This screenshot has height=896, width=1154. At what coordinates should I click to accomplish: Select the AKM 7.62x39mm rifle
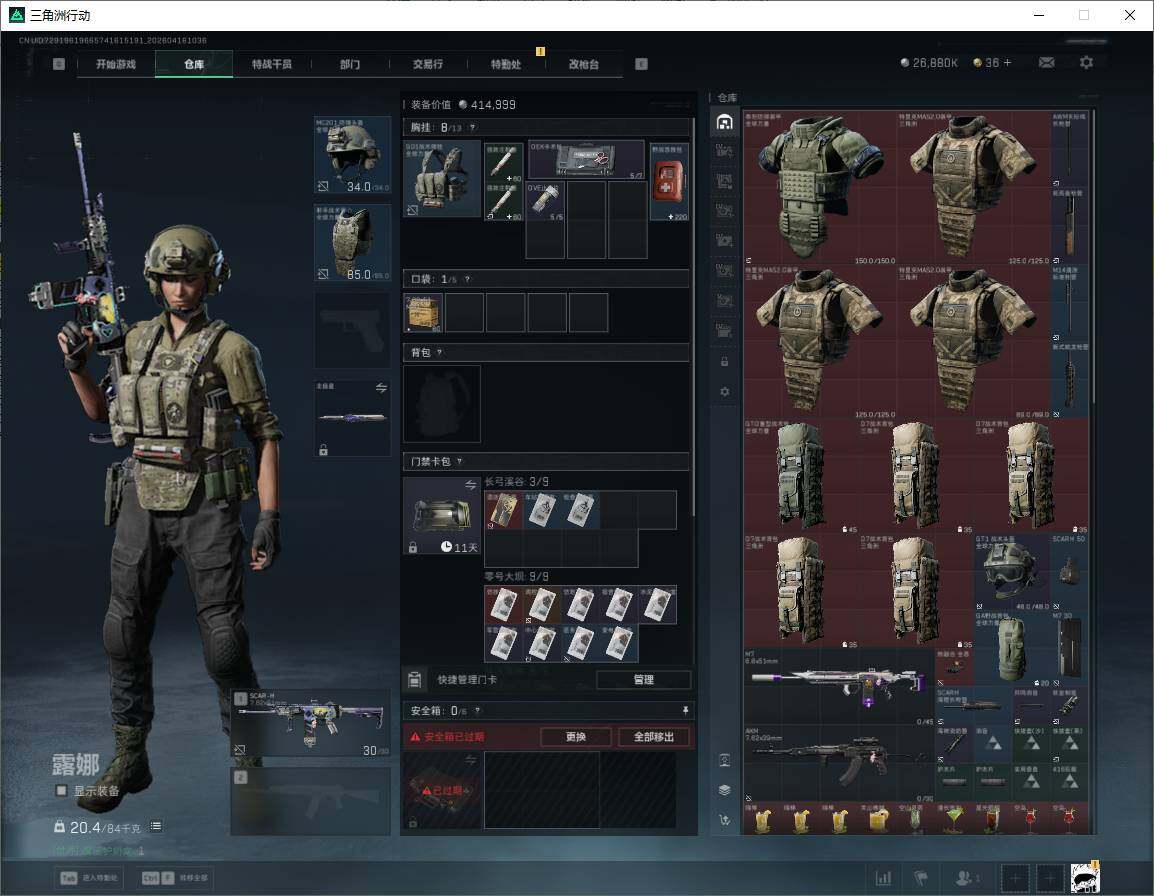(x=839, y=763)
